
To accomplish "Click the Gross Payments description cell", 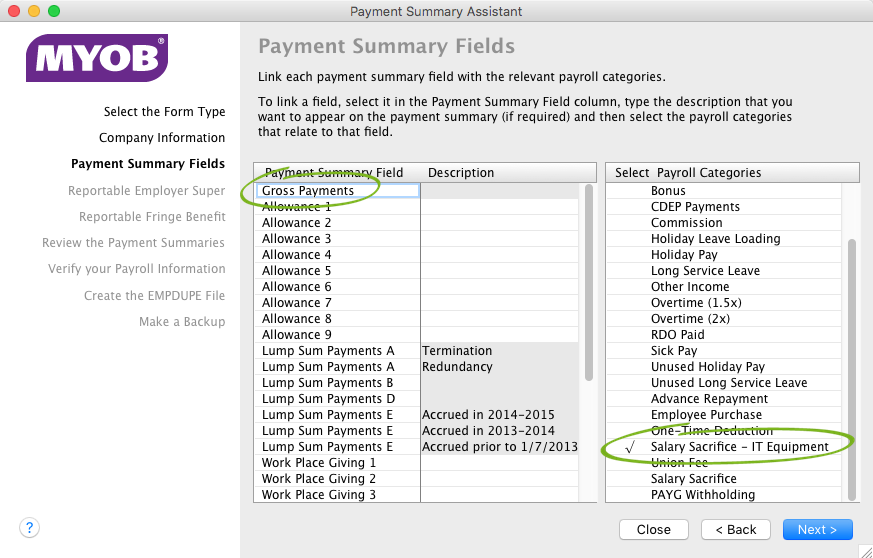I will (500, 190).
